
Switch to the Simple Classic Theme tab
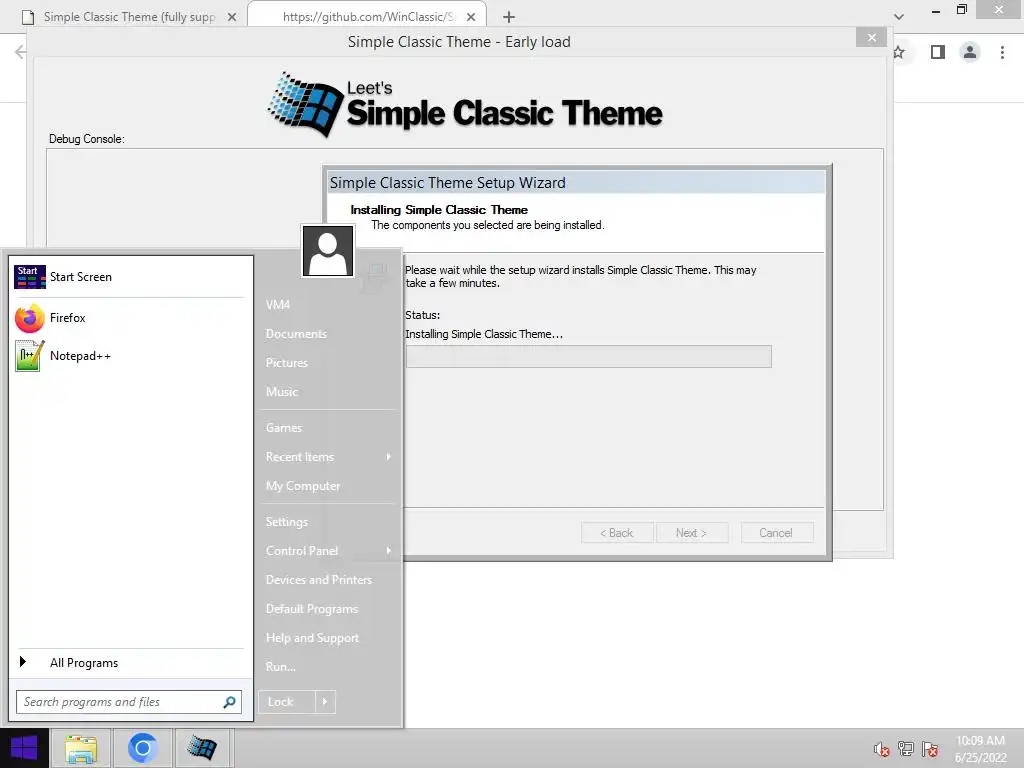(x=129, y=17)
